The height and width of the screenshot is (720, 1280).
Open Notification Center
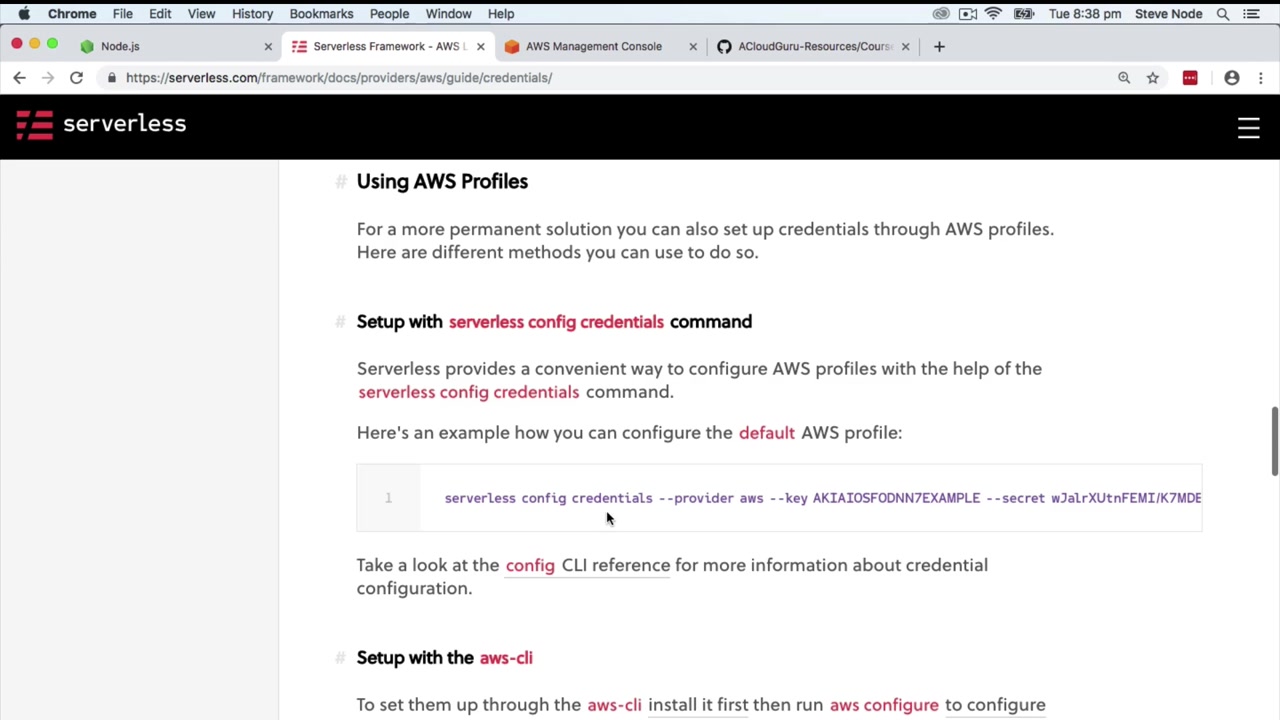tap(1251, 14)
